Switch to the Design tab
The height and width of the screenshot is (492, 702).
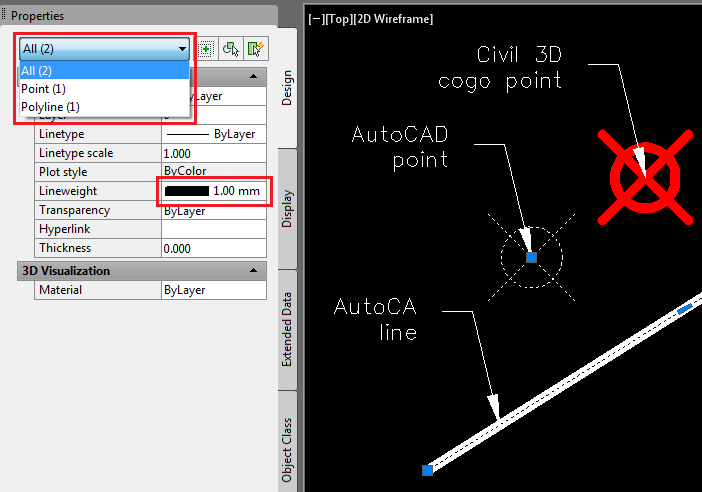[x=287, y=88]
